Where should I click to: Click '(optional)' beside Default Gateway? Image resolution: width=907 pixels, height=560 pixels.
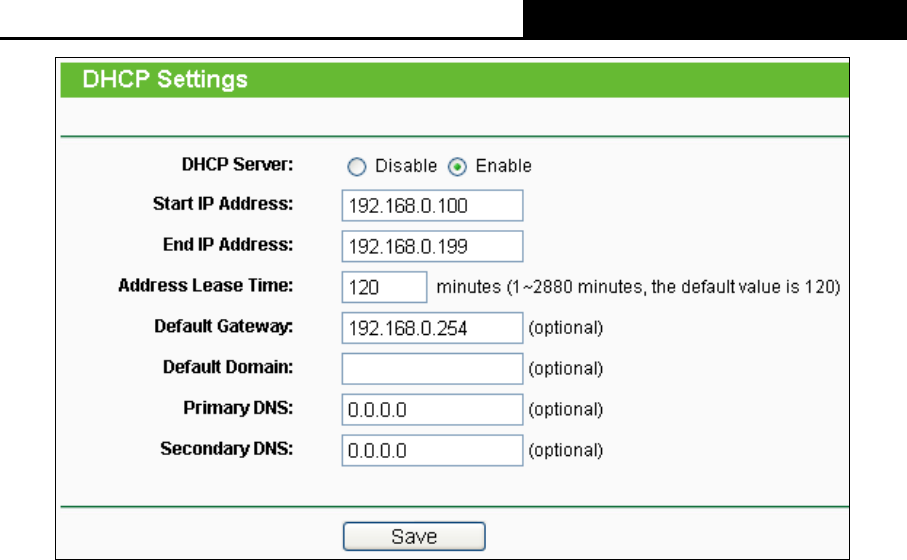[x=566, y=328]
